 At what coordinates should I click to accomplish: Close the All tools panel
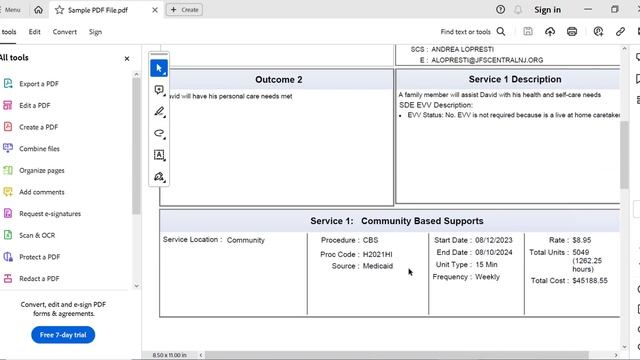tap(127, 59)
